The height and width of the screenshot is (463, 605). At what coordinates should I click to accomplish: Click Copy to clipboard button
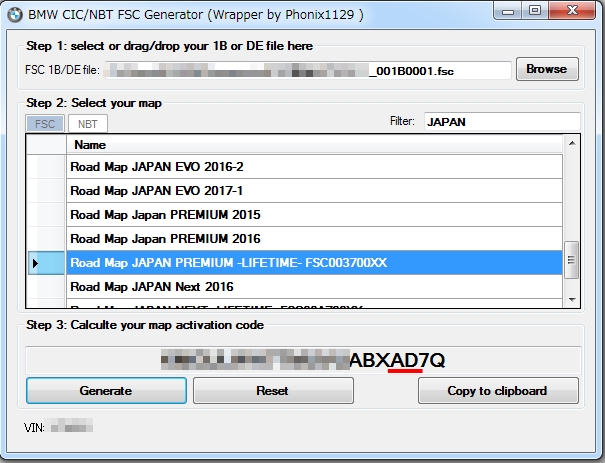pos(498,390)
